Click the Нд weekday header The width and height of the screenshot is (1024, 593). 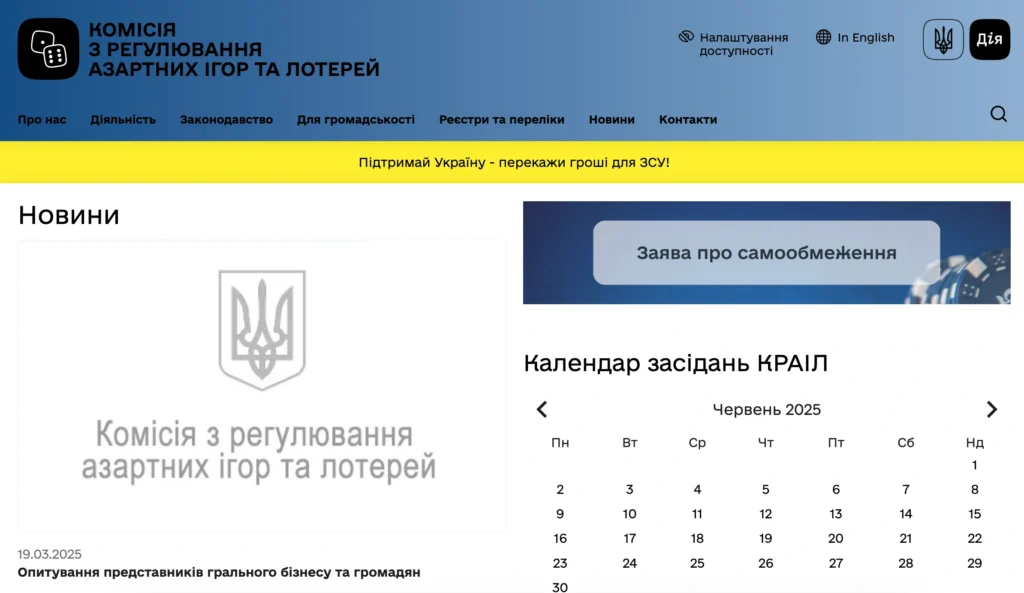[974, 443]
